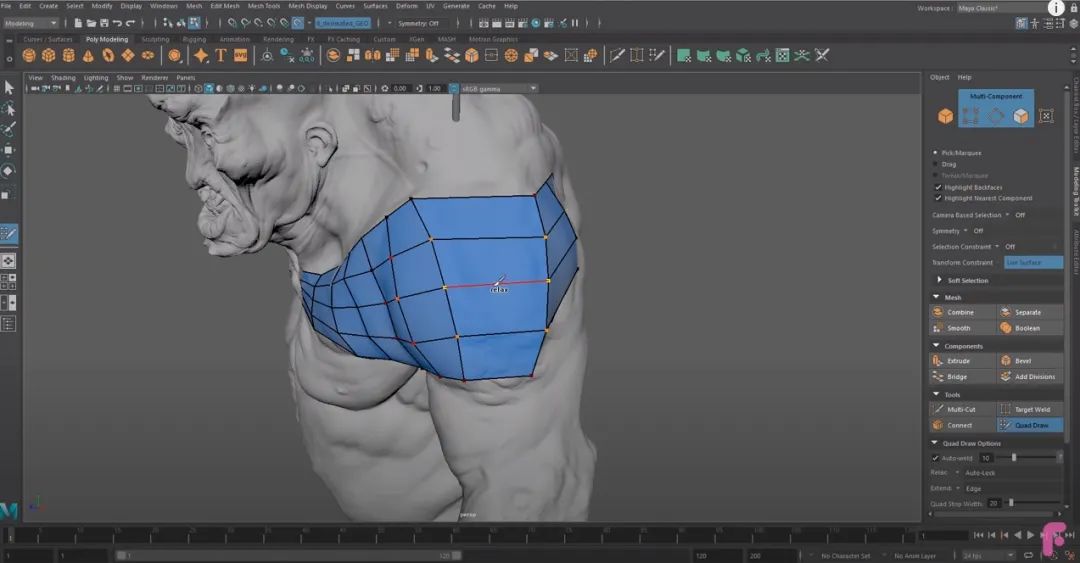The height and width of the screenshot is (563, 1080).
Task: Click the Bridge button
Action: [962, 376]
